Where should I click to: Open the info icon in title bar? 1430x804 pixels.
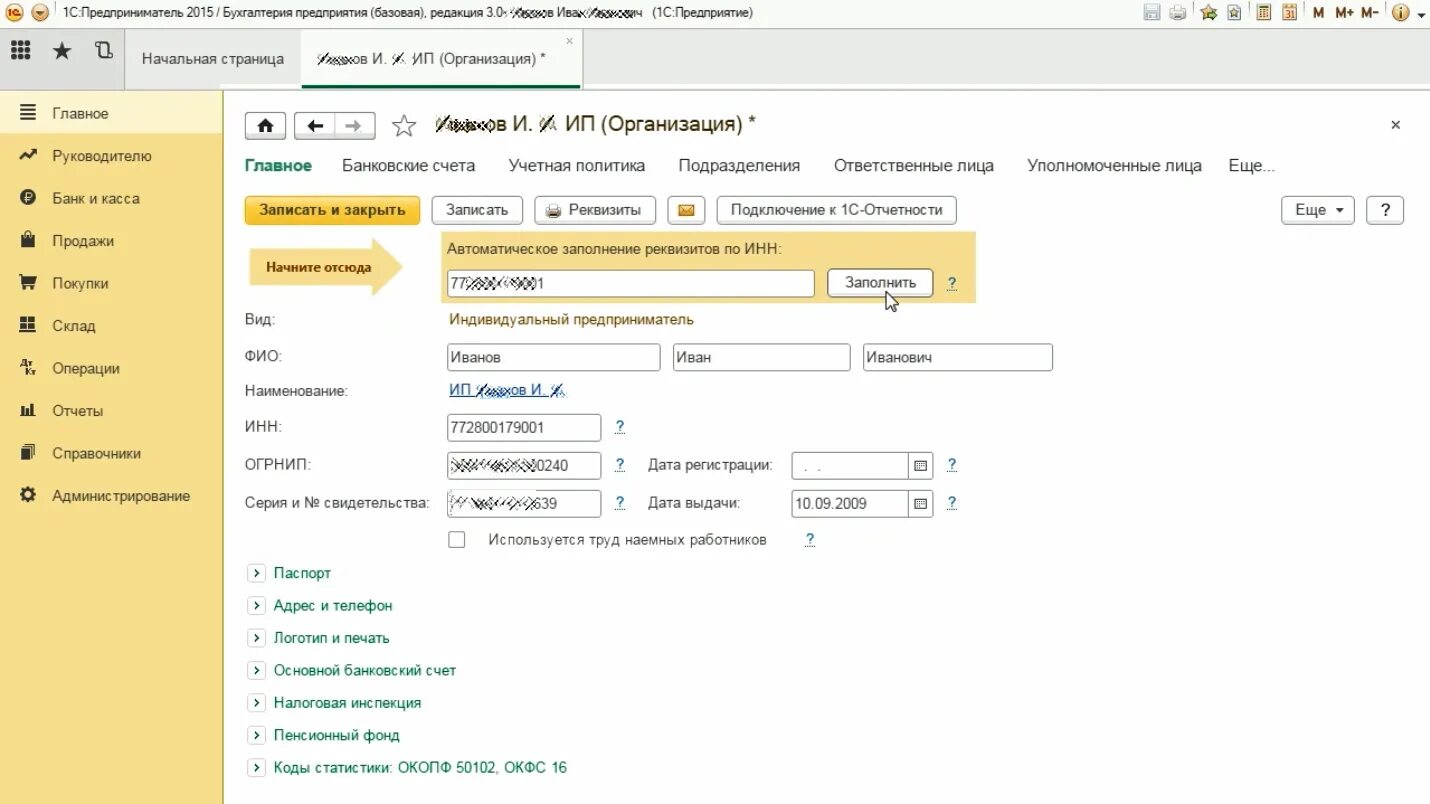(1400, 13)
